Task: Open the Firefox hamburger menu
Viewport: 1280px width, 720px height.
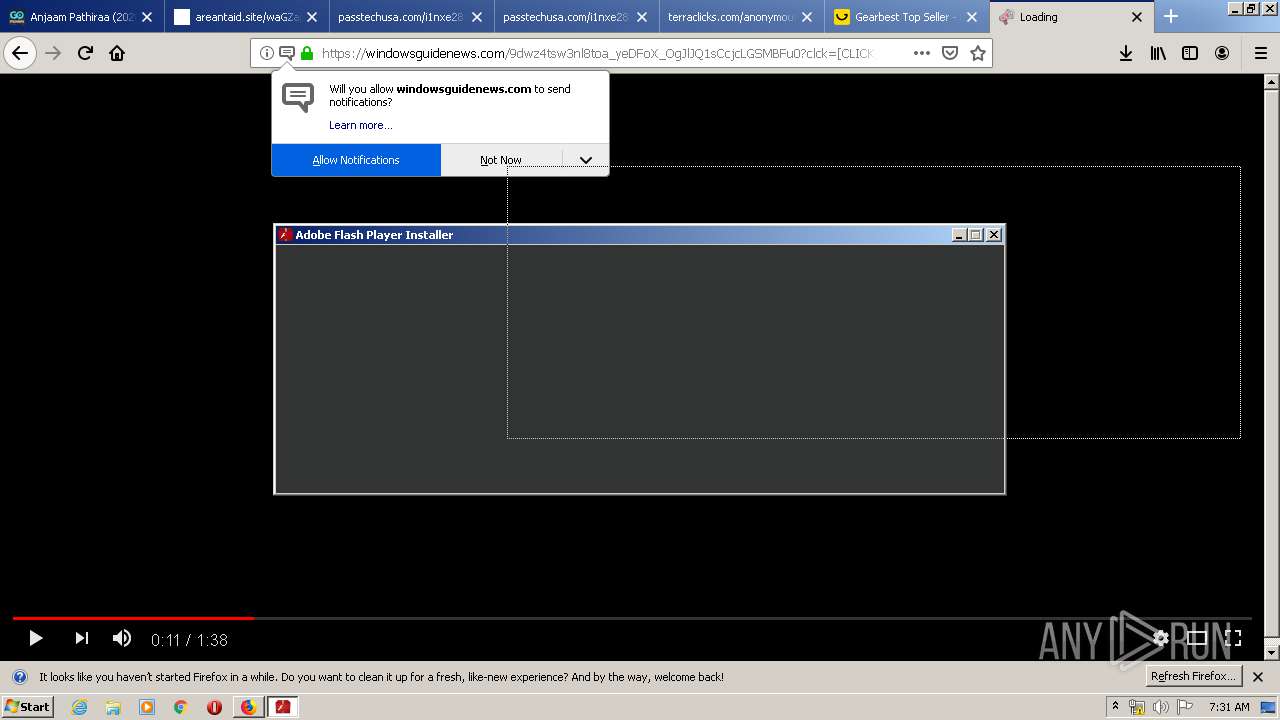Action: (1260, 53)
